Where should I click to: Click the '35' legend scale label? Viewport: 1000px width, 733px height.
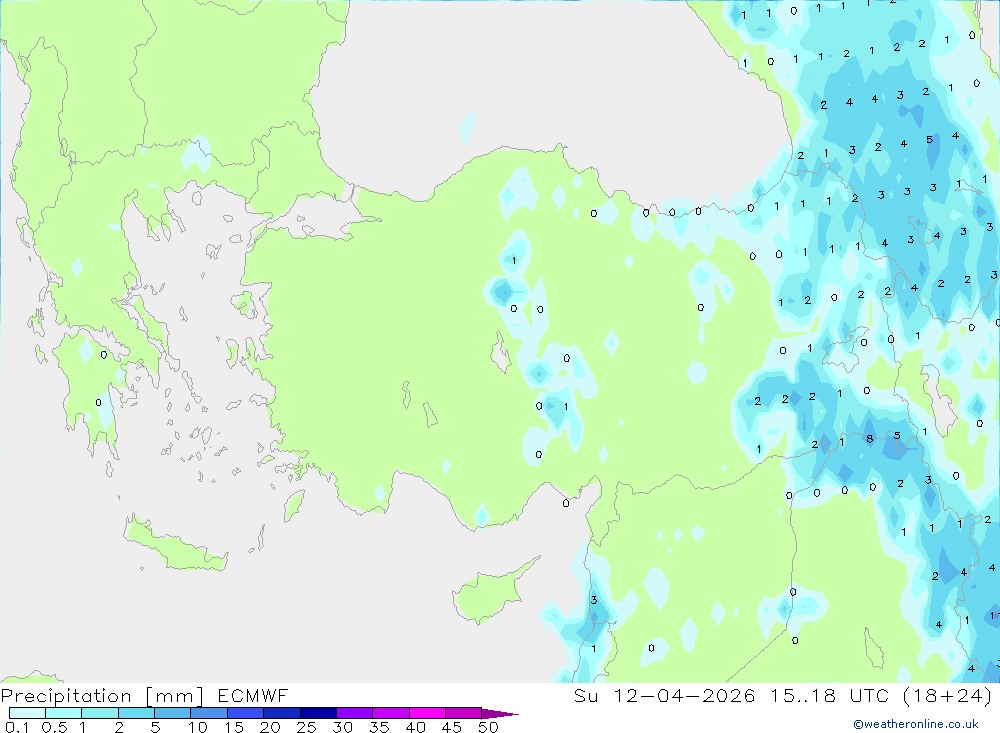tap(379, 727)
